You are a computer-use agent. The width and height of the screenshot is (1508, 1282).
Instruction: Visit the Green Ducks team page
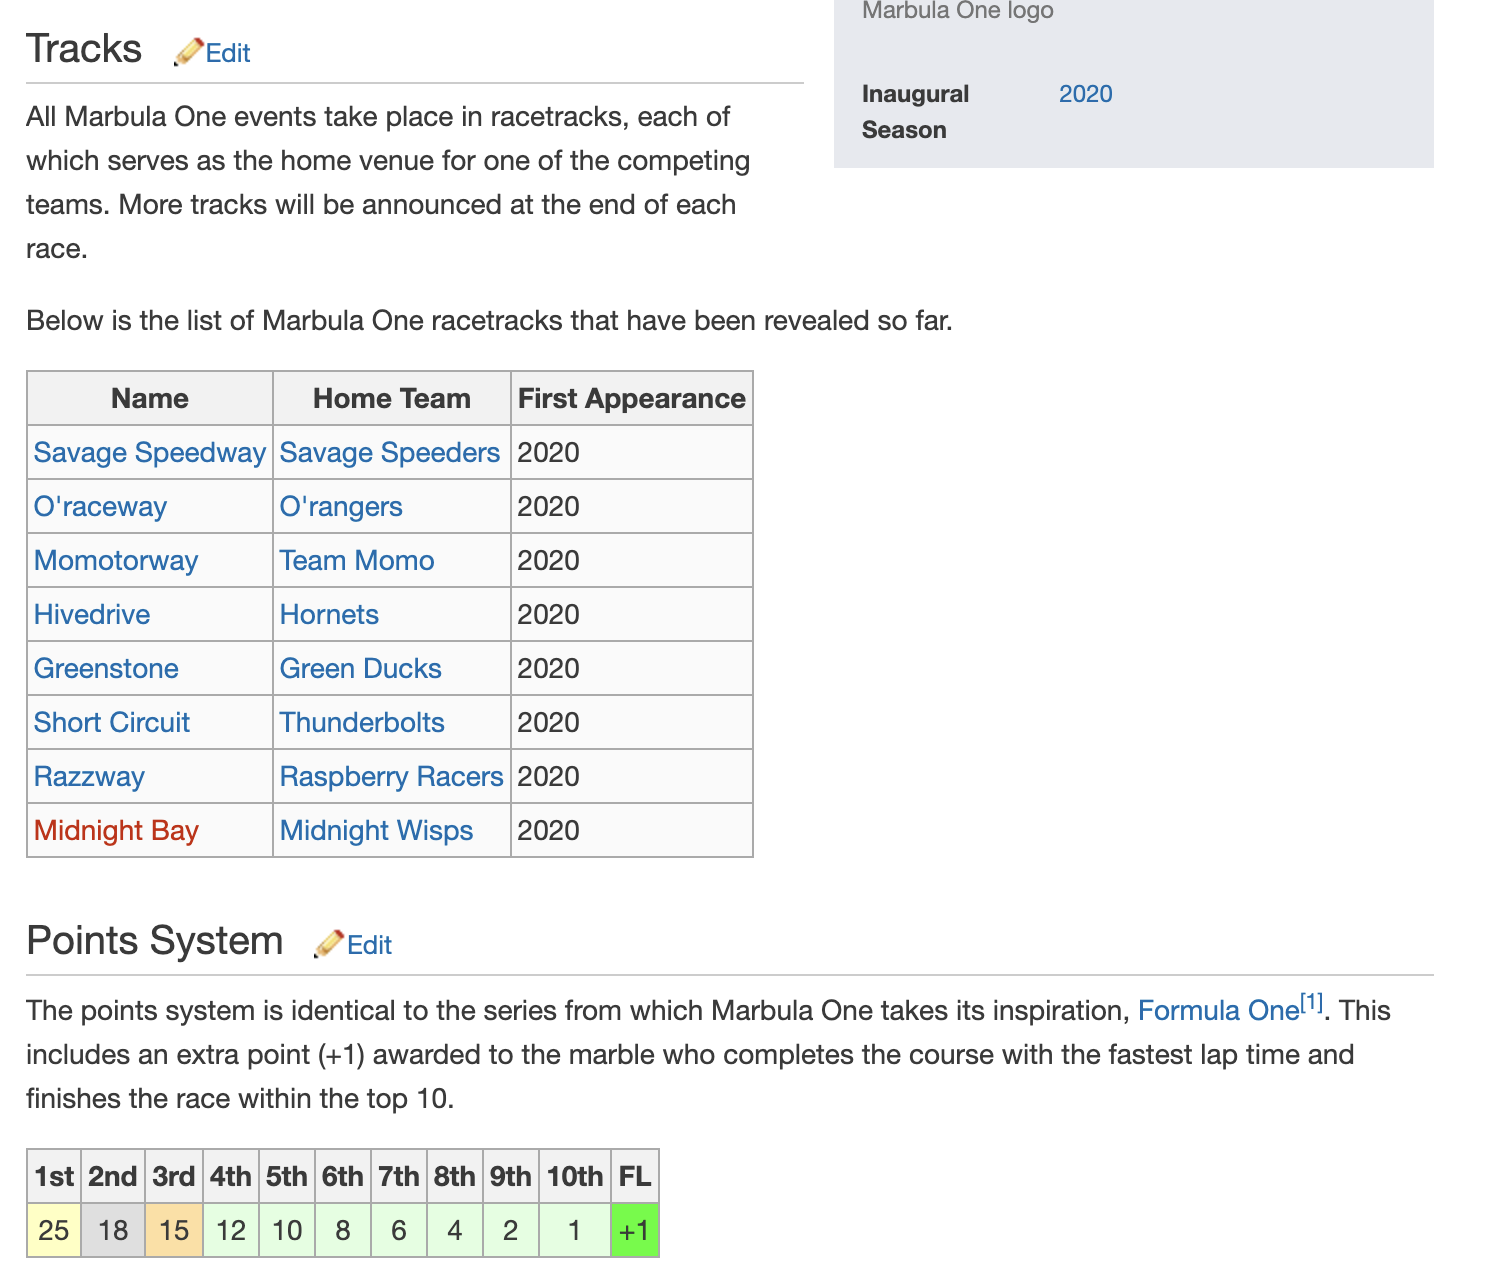[x=361, y=668]
